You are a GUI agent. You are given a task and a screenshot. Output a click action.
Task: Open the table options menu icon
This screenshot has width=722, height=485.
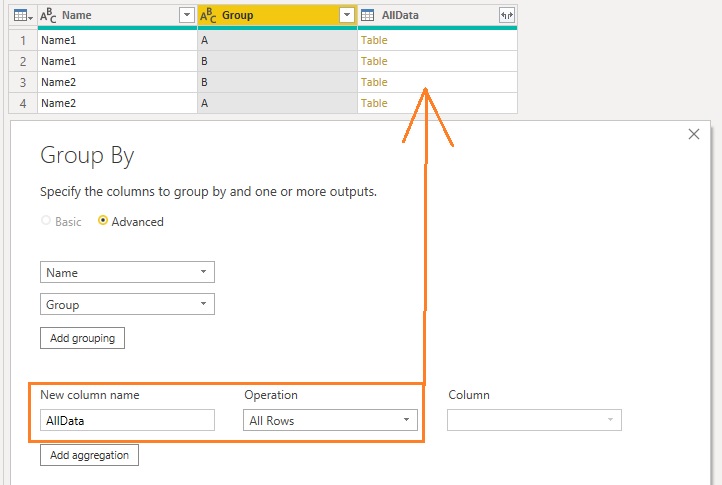[x=23, y=16]
